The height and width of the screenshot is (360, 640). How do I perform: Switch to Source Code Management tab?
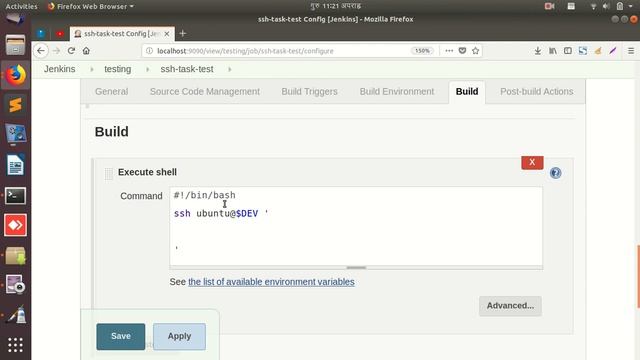pyautogui.click(x=205, y=91)
